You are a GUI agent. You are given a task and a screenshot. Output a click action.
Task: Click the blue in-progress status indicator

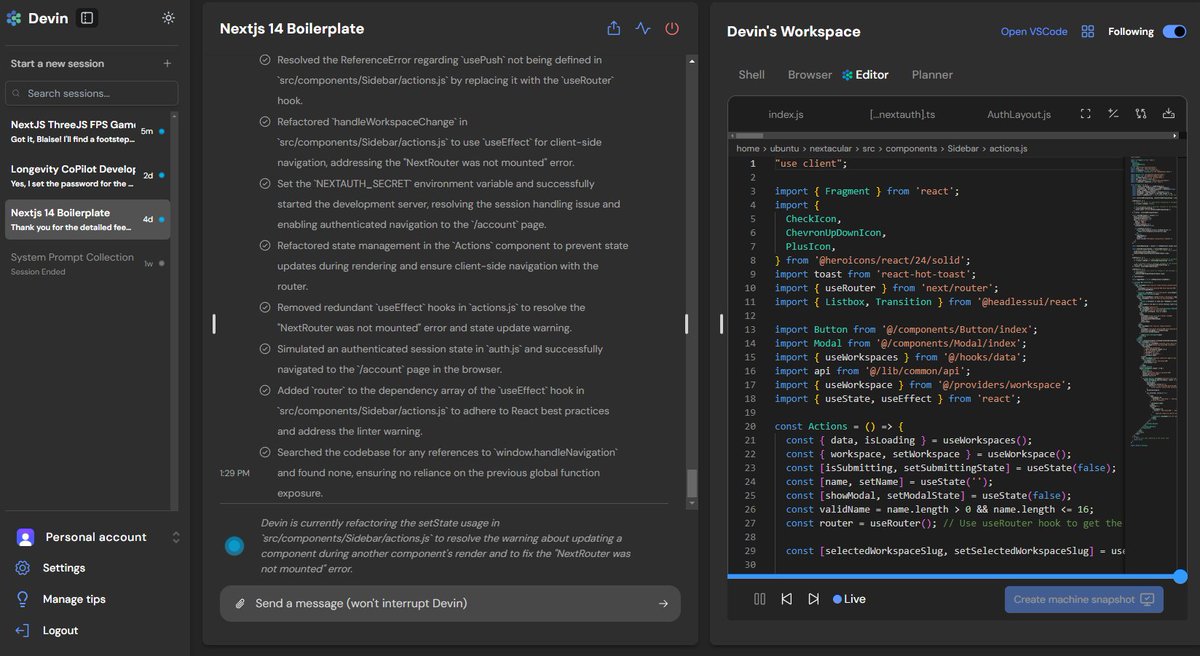click(x=234, y=545)
